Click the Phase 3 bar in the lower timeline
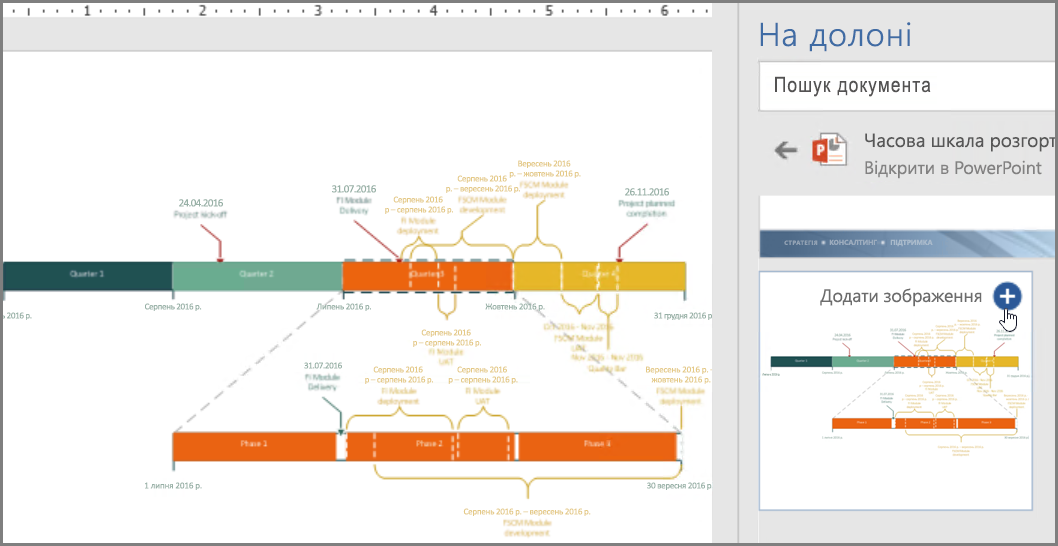 pyautogui.click(x=597, y=446)
